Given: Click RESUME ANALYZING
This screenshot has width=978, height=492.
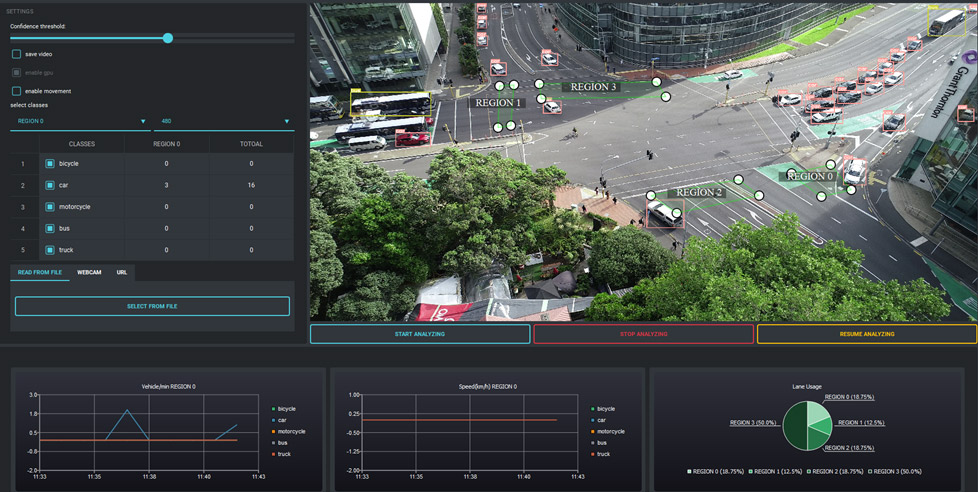Looking at the screenshot, I should (x=867, y=334).
